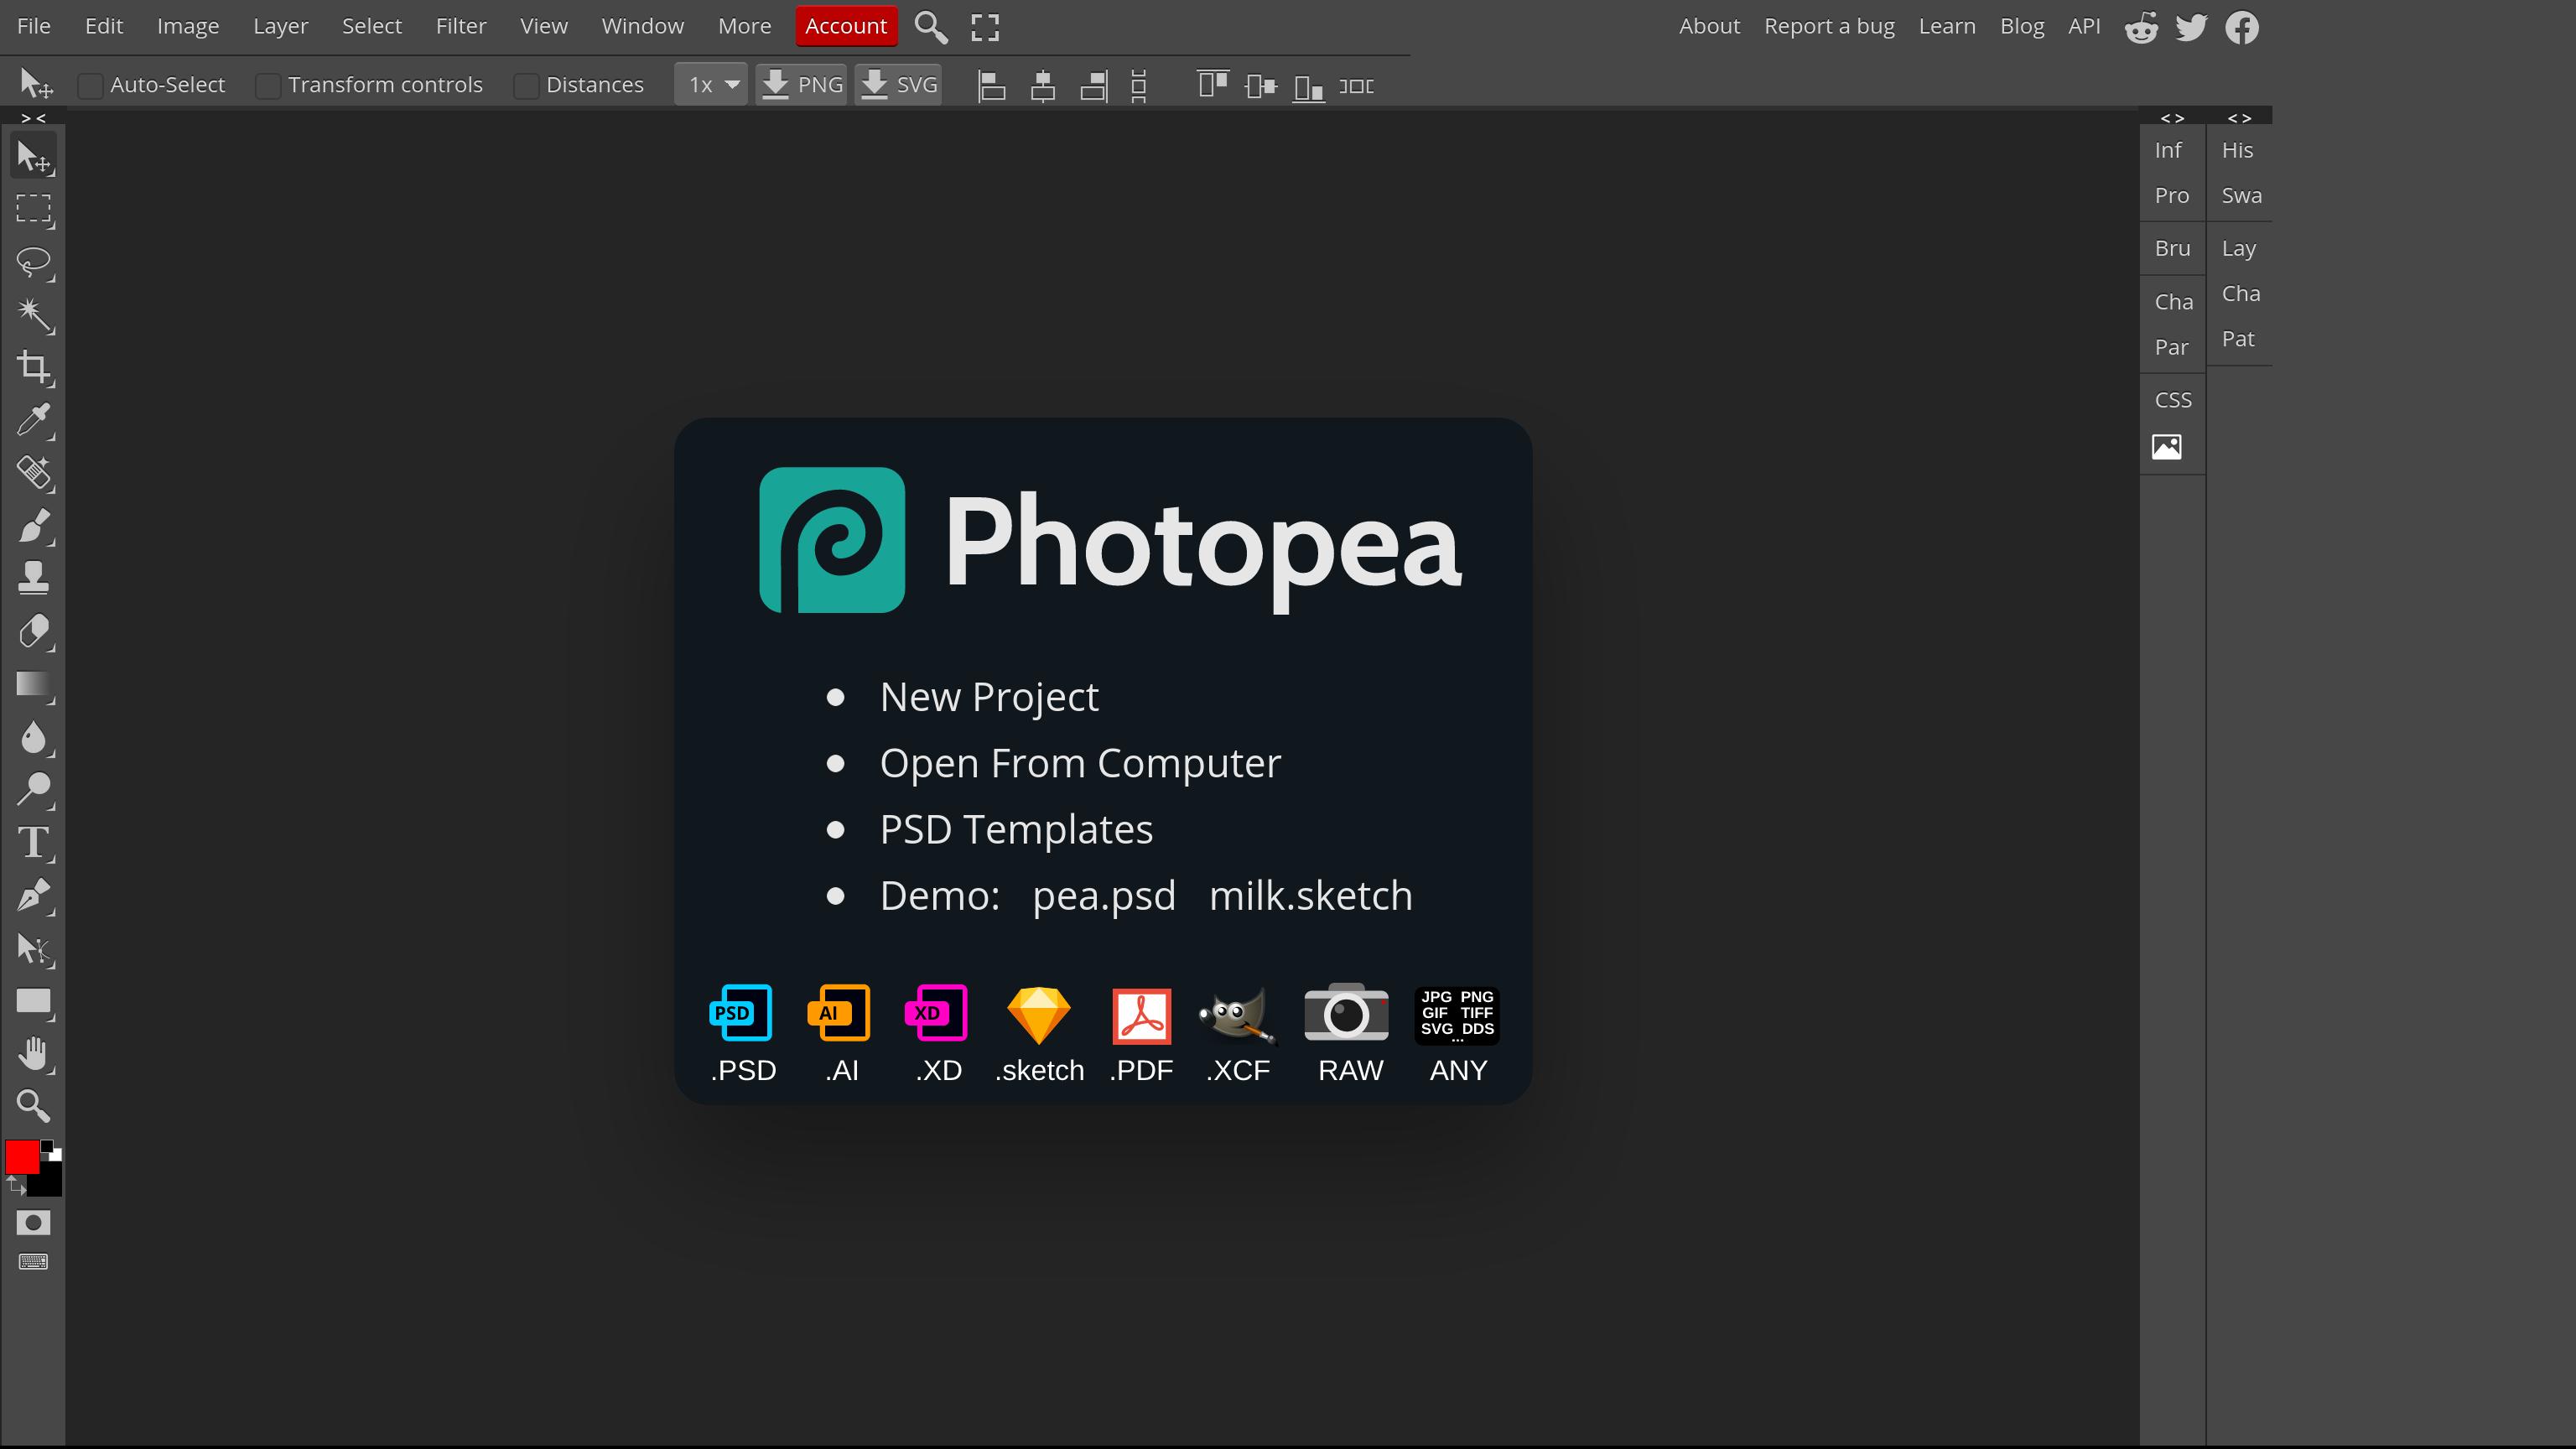Select the Type tool
2576x1449 pixels.
coord(34,842)
